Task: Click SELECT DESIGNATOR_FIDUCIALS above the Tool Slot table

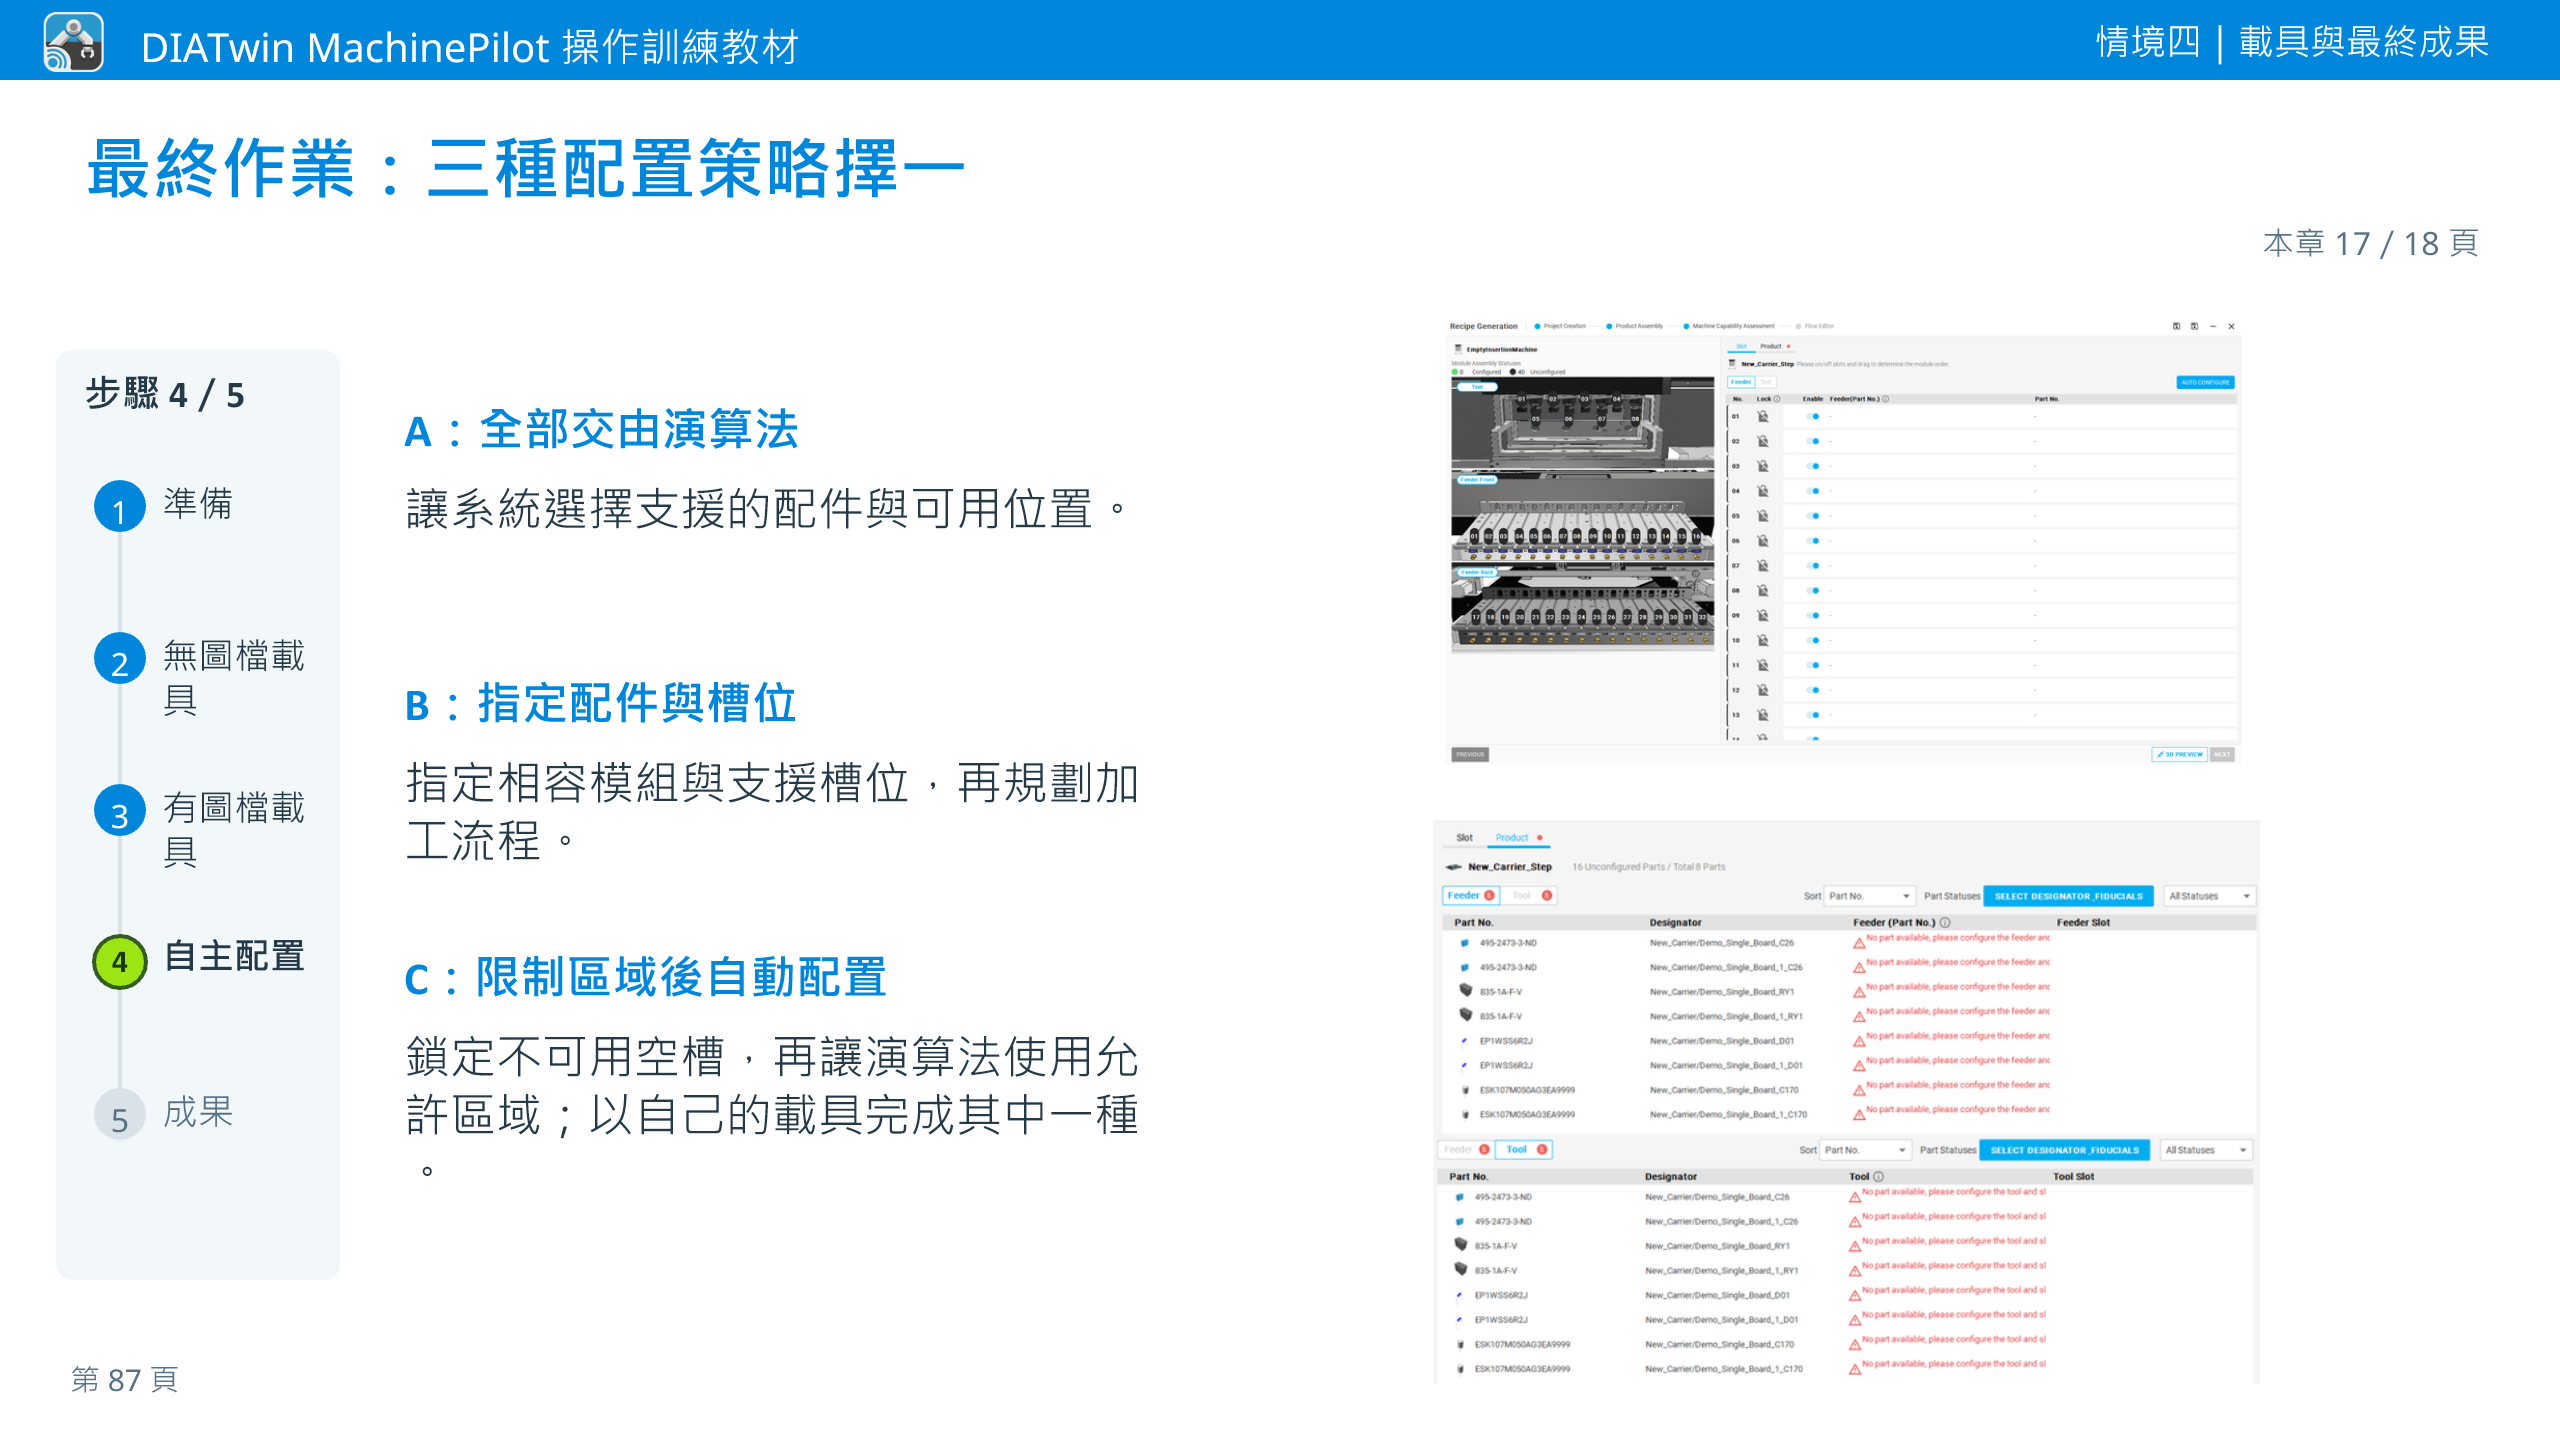Action: 2064,1150
